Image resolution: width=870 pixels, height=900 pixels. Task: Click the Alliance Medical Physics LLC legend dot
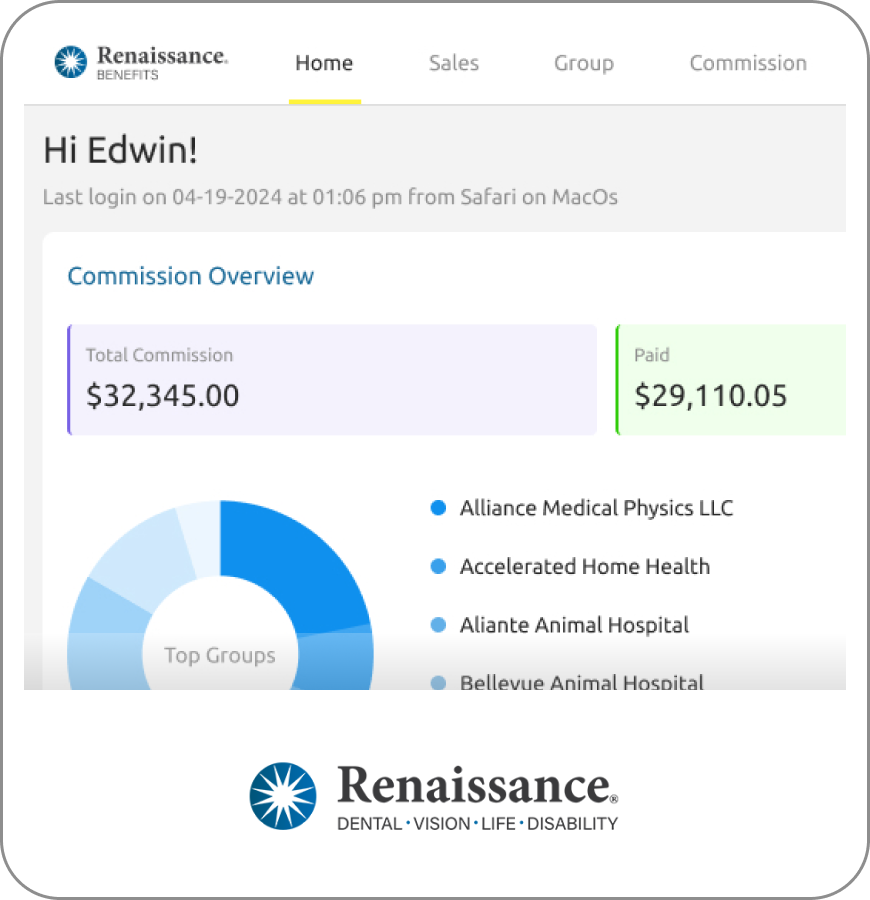click(438, 508)
